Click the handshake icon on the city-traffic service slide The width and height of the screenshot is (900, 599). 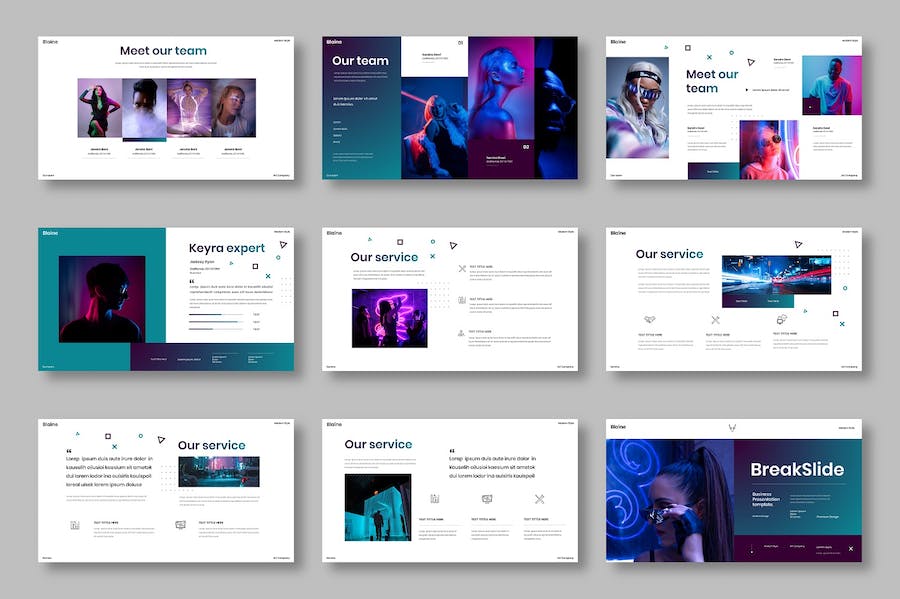(x=649, y=320)
